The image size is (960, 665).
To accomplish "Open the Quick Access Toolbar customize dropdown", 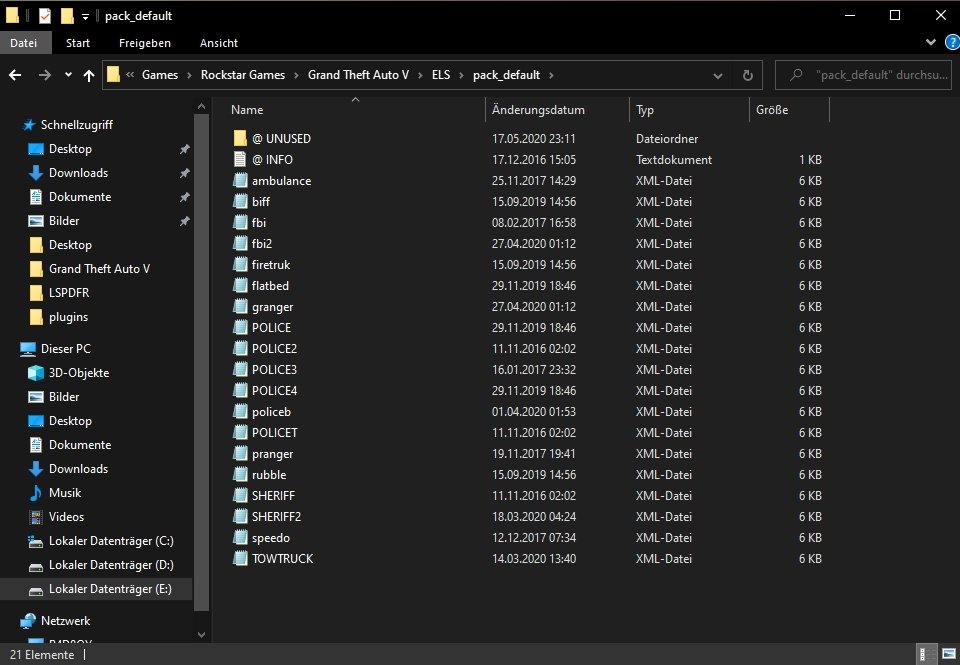I will click(86, 16).
